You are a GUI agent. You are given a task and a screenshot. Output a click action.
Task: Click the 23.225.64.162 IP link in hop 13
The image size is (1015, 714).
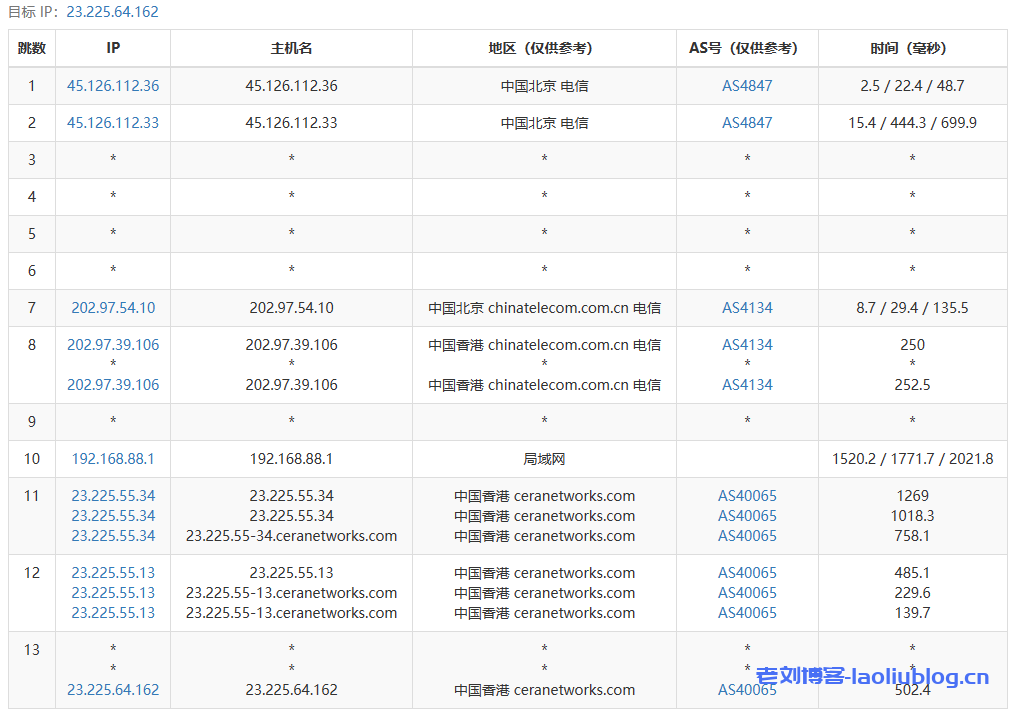(113, 690)
